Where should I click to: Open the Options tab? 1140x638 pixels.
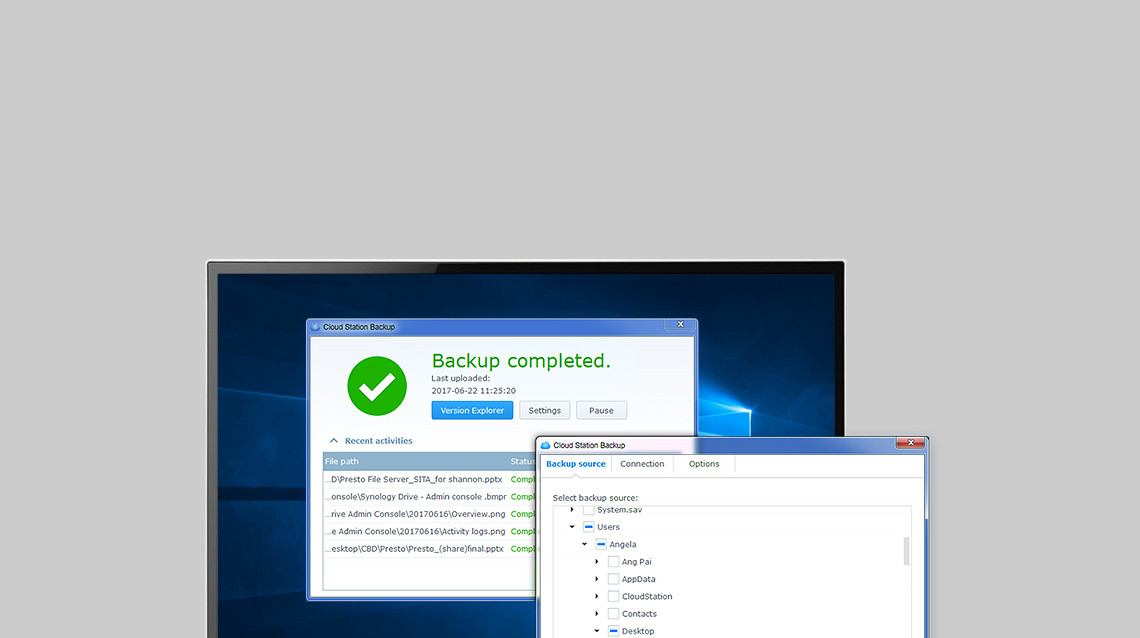click(704, 464)
